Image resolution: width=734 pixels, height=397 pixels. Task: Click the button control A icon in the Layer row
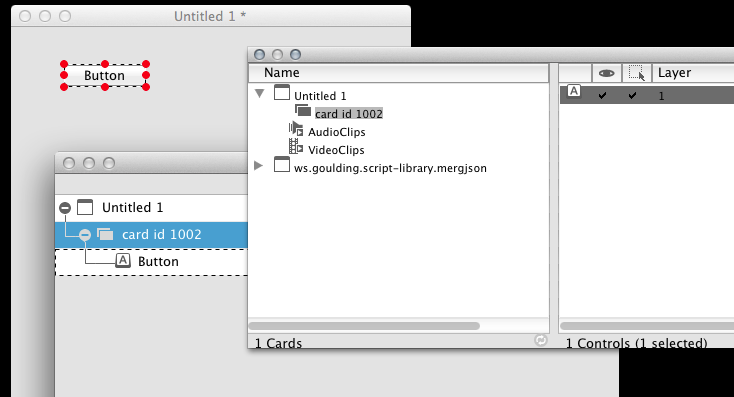coord(574,91)
